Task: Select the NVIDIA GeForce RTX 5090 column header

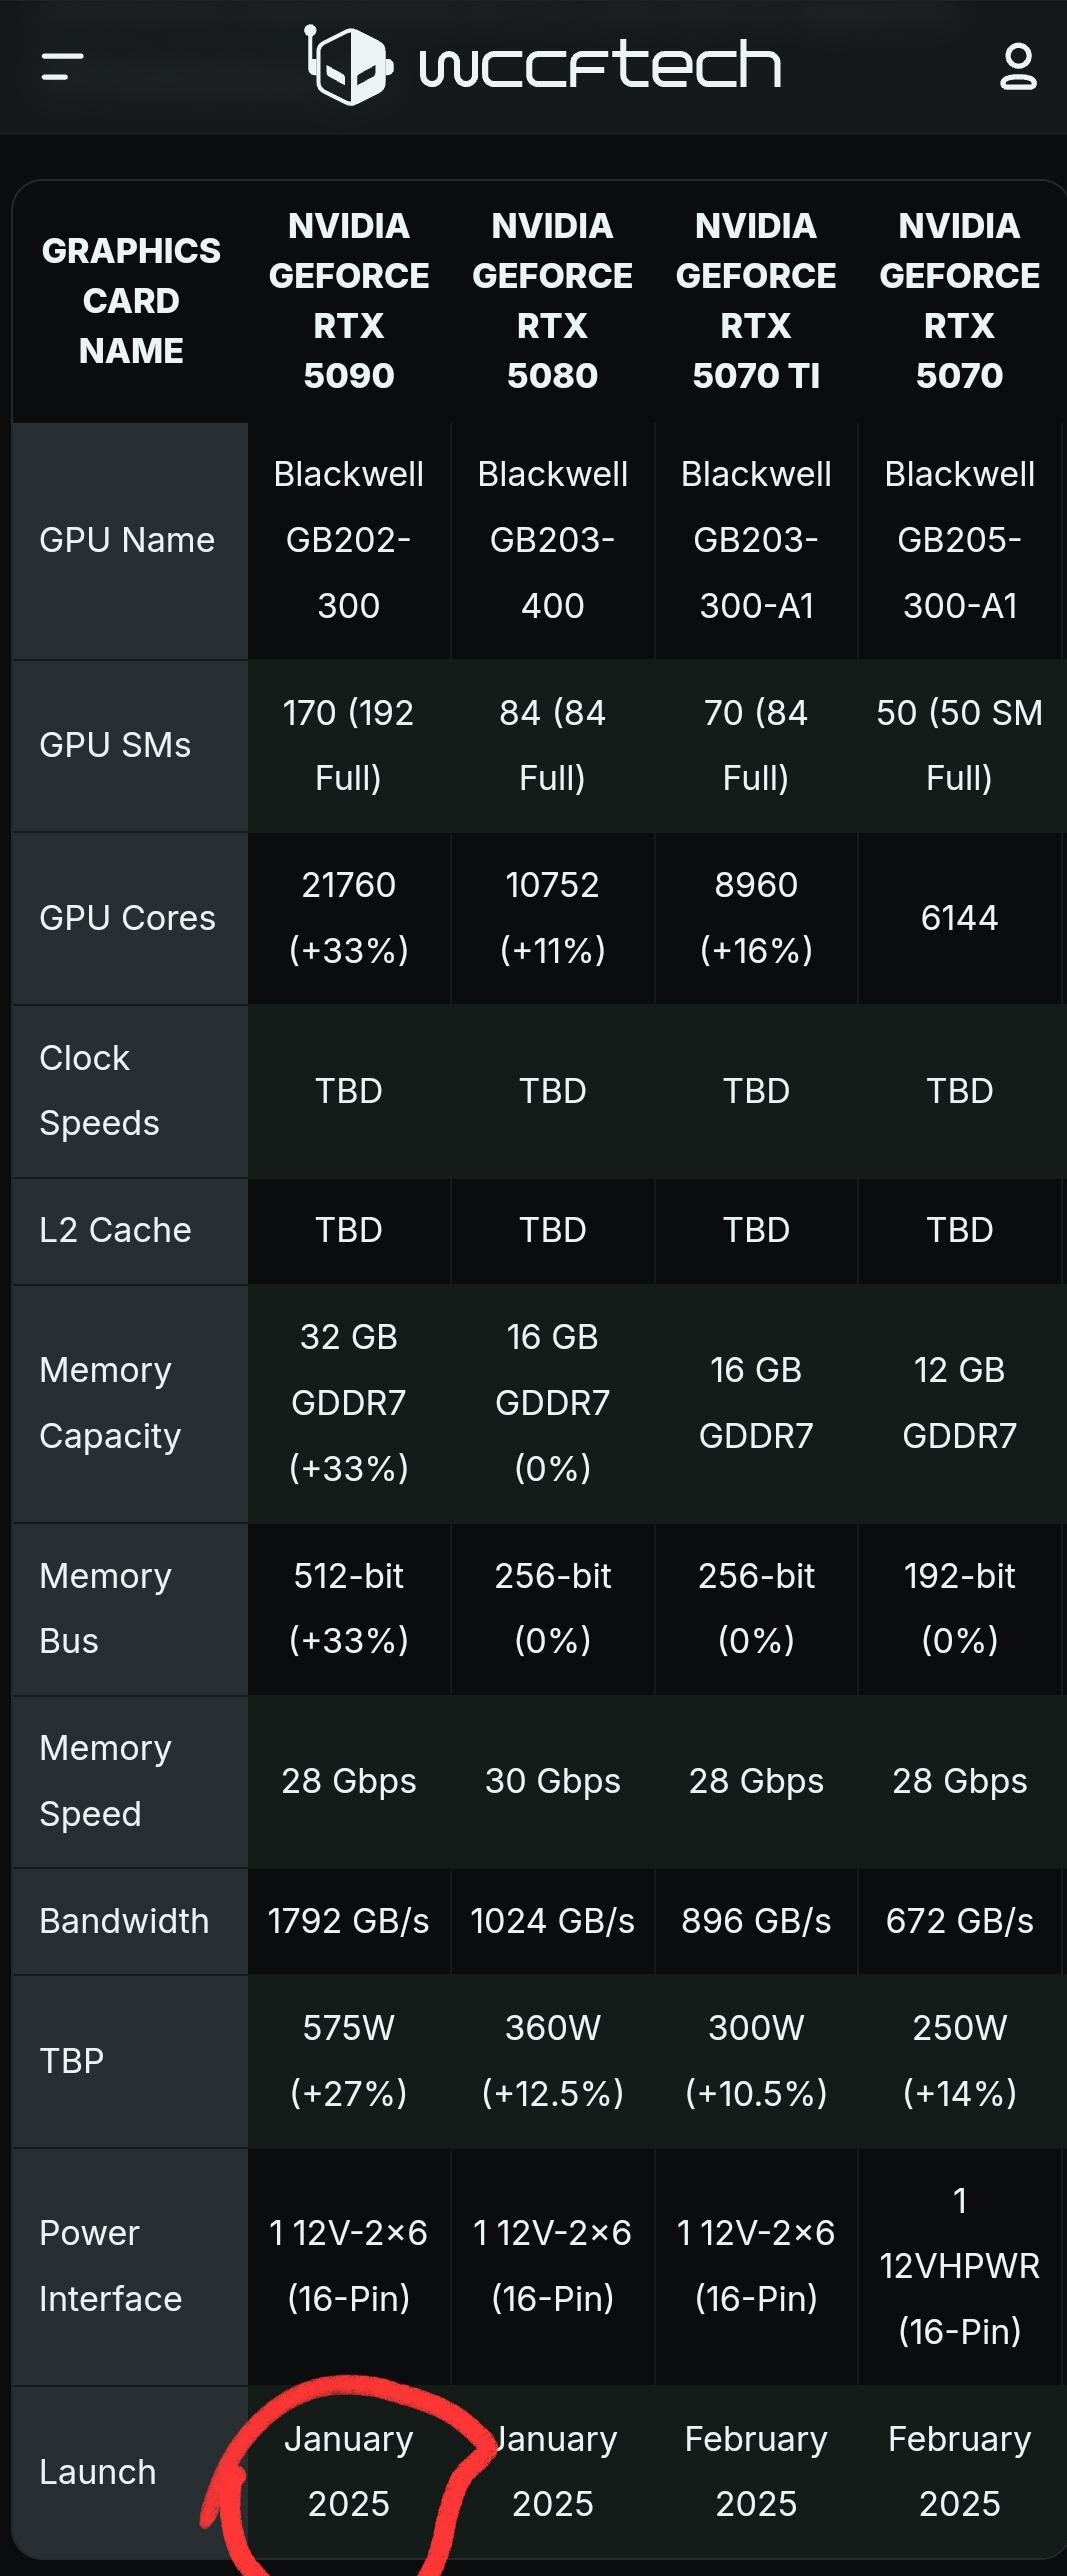Action: click(349, 301)
